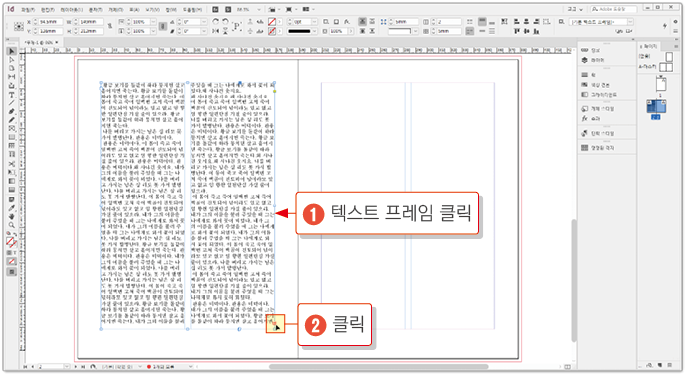This screenshot has width=685, height=375.
Task: Select the Selection tool (black arrow)
Action: point(12,51)
